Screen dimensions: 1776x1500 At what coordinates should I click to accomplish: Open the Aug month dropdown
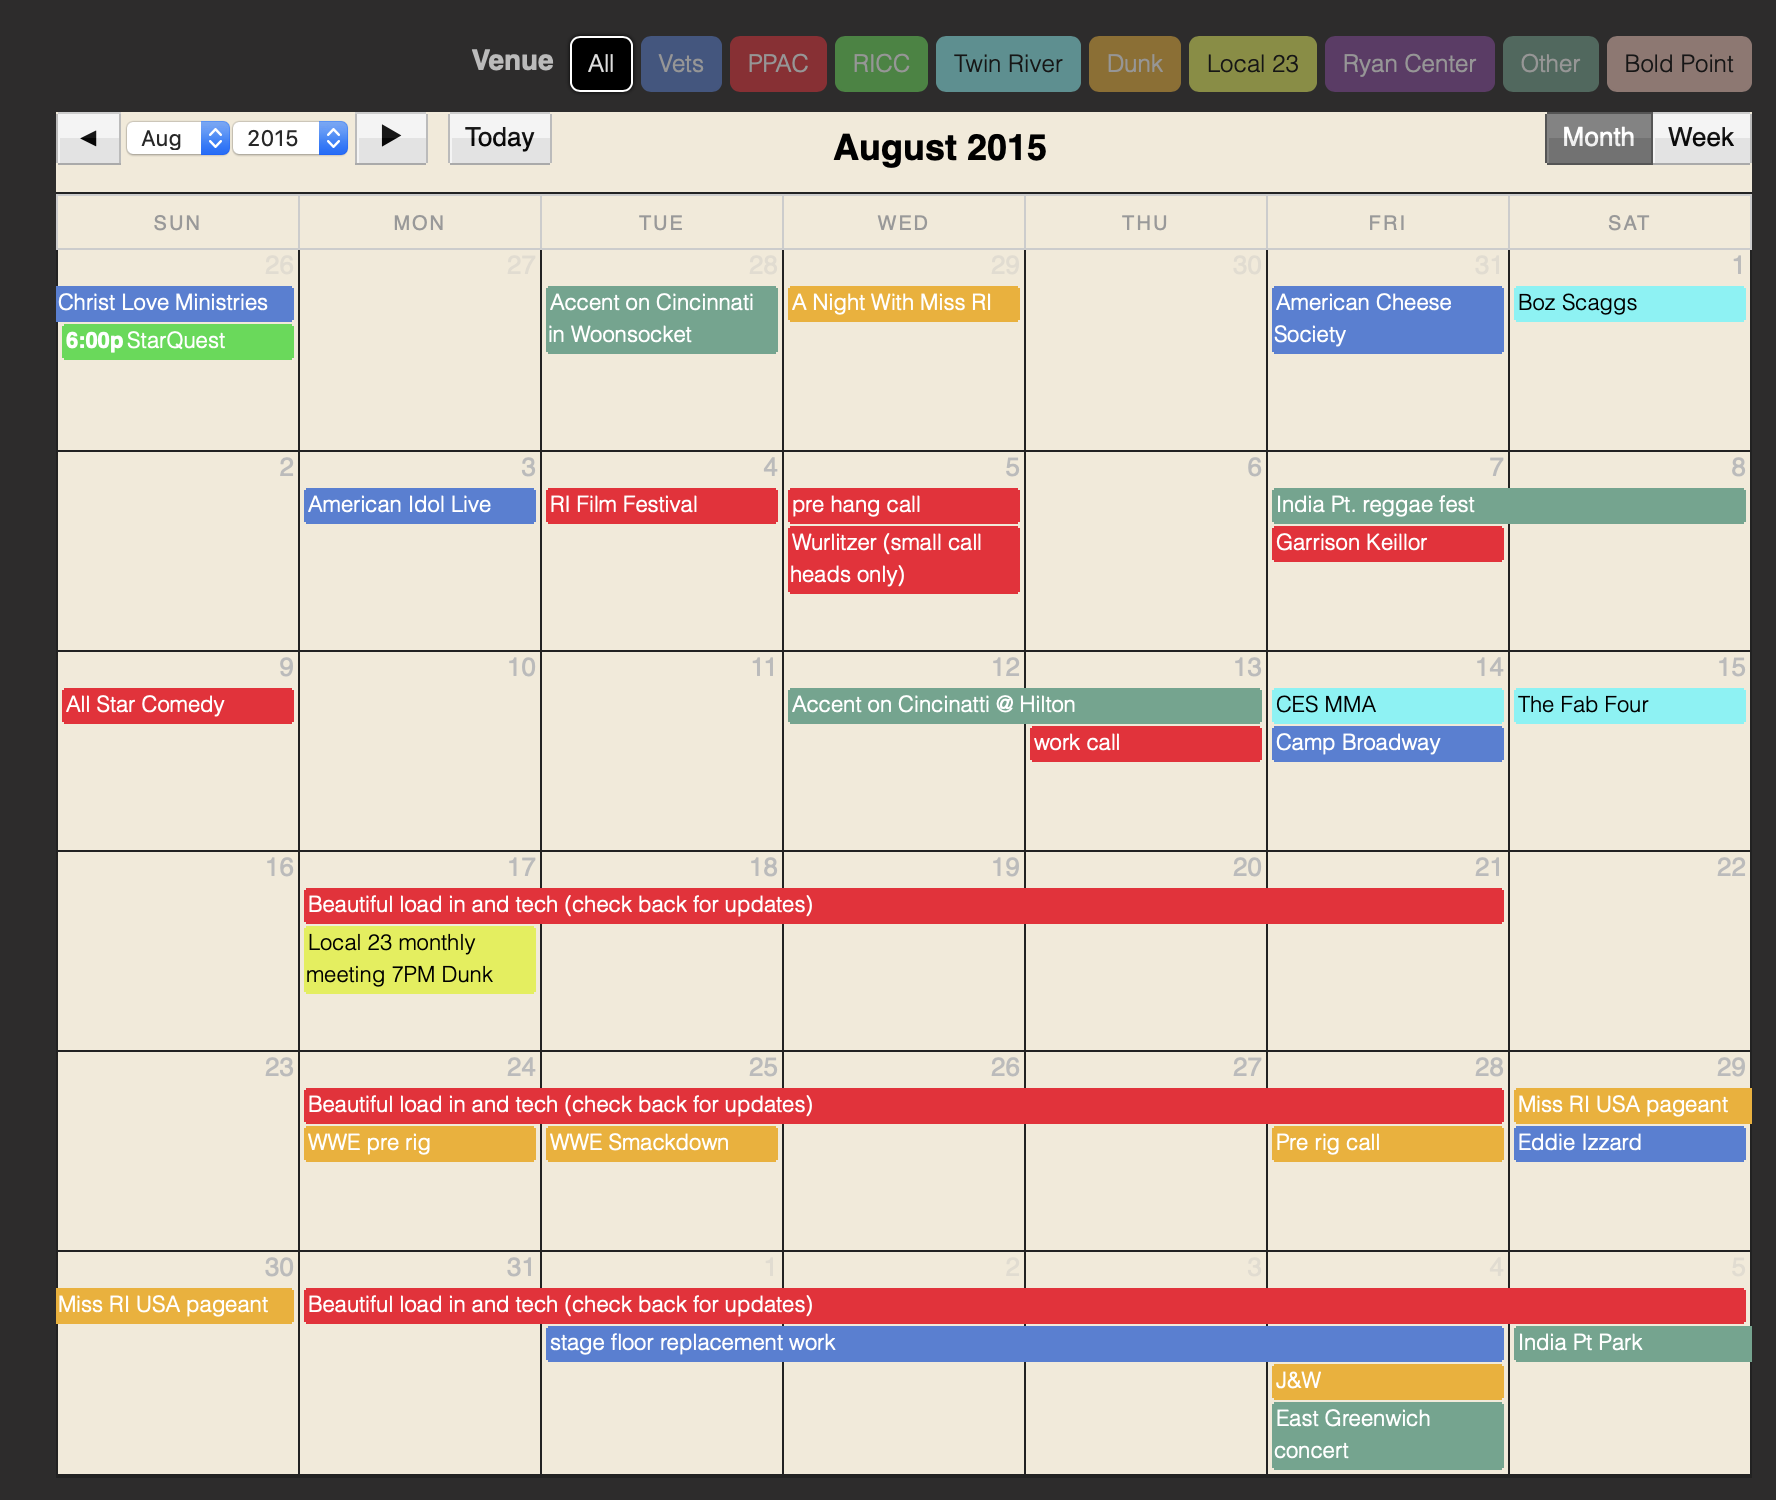(x=178, y=138)
